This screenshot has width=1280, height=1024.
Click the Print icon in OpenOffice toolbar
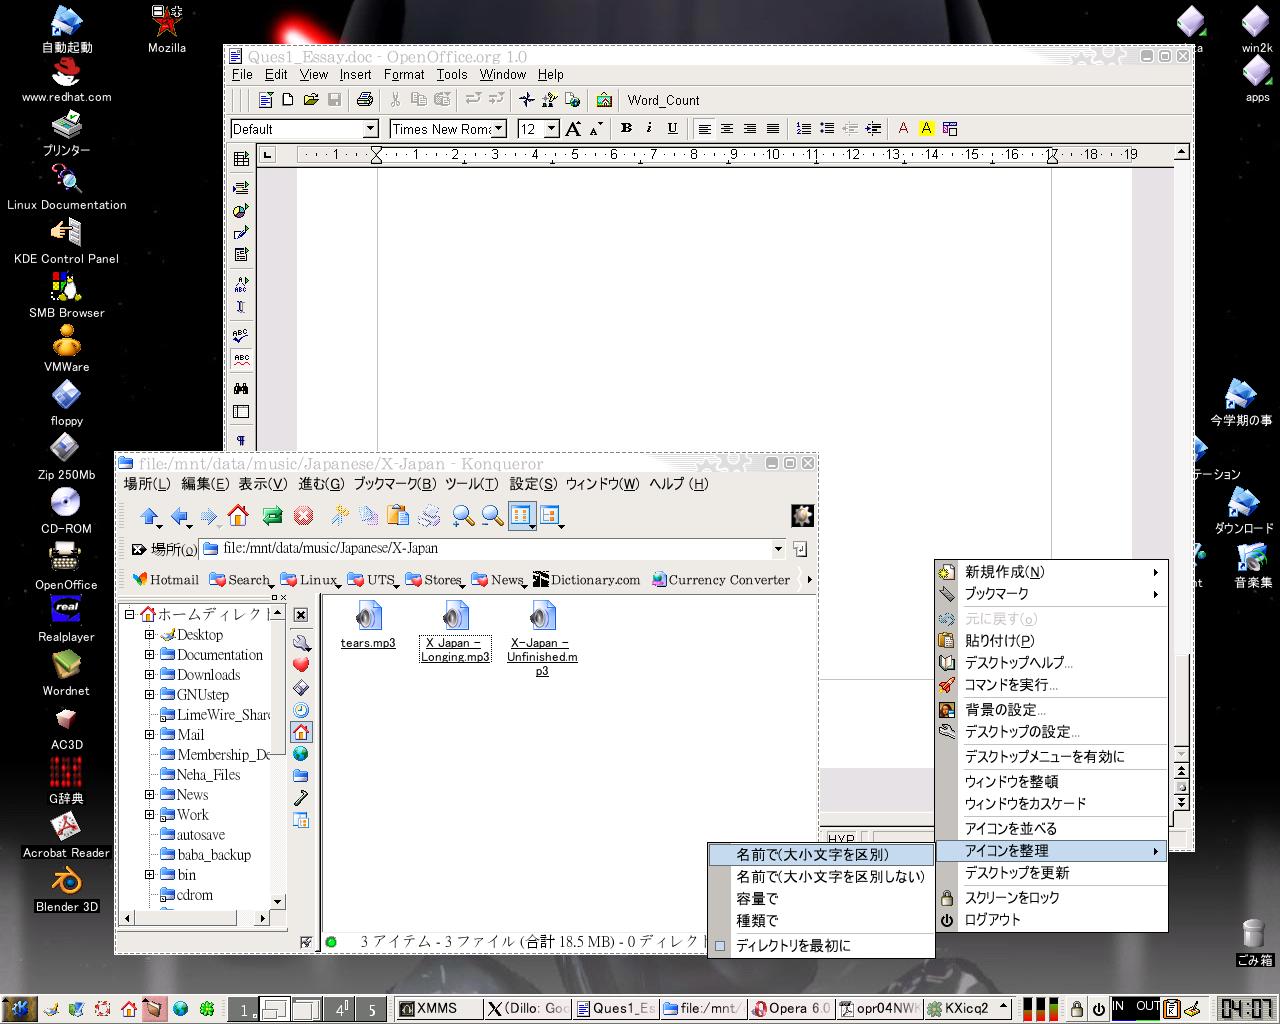point(365,100)
